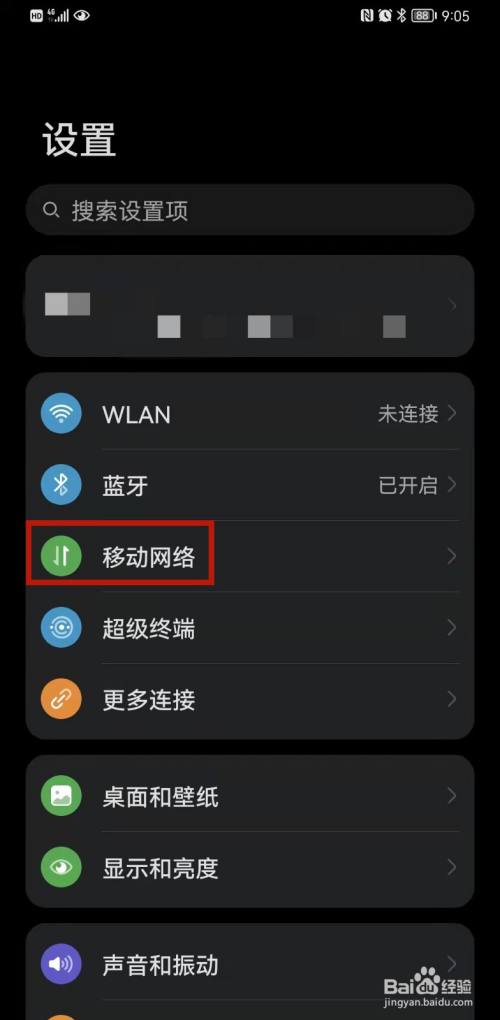Screen dimensions: 500x1020
Task: Tap the 超级终端 circular icon
Action: (x=61, y=628)
